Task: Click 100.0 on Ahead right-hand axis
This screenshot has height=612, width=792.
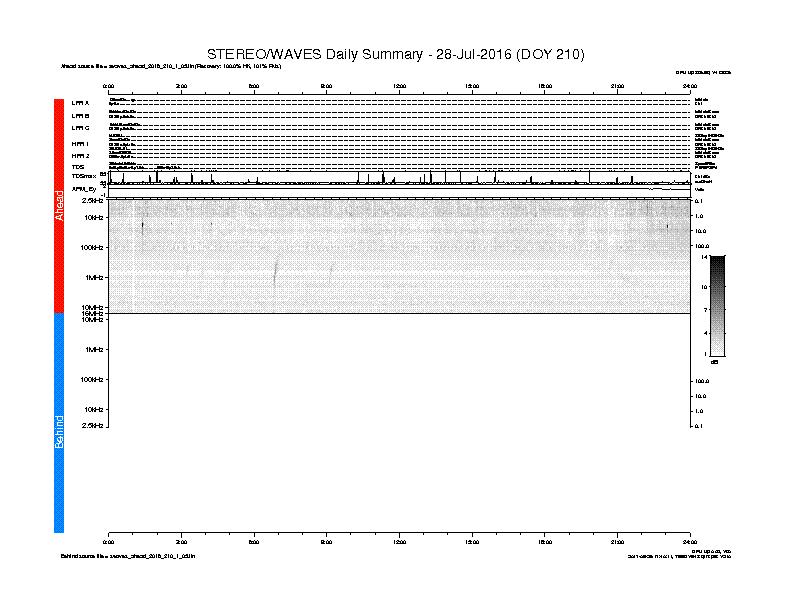Action: click(702, 246)
